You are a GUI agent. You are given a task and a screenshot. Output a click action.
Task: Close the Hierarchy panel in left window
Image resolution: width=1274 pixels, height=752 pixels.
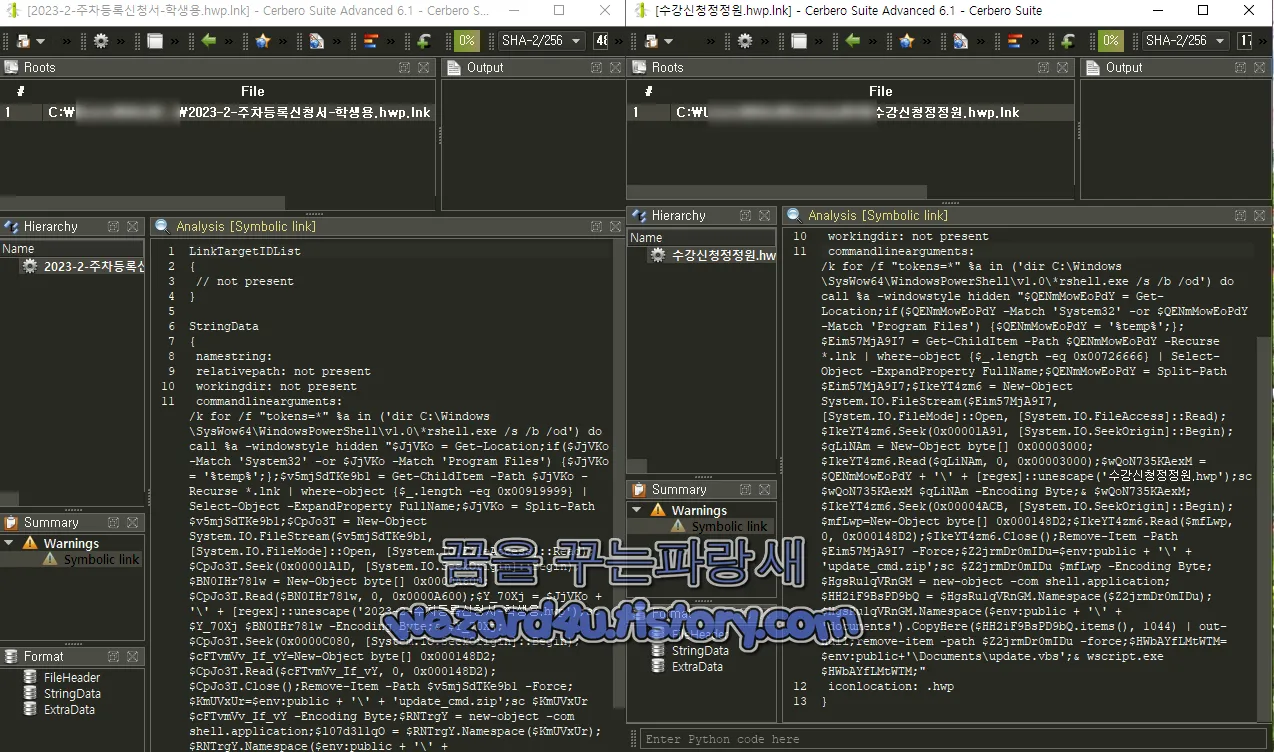(132, 227)
